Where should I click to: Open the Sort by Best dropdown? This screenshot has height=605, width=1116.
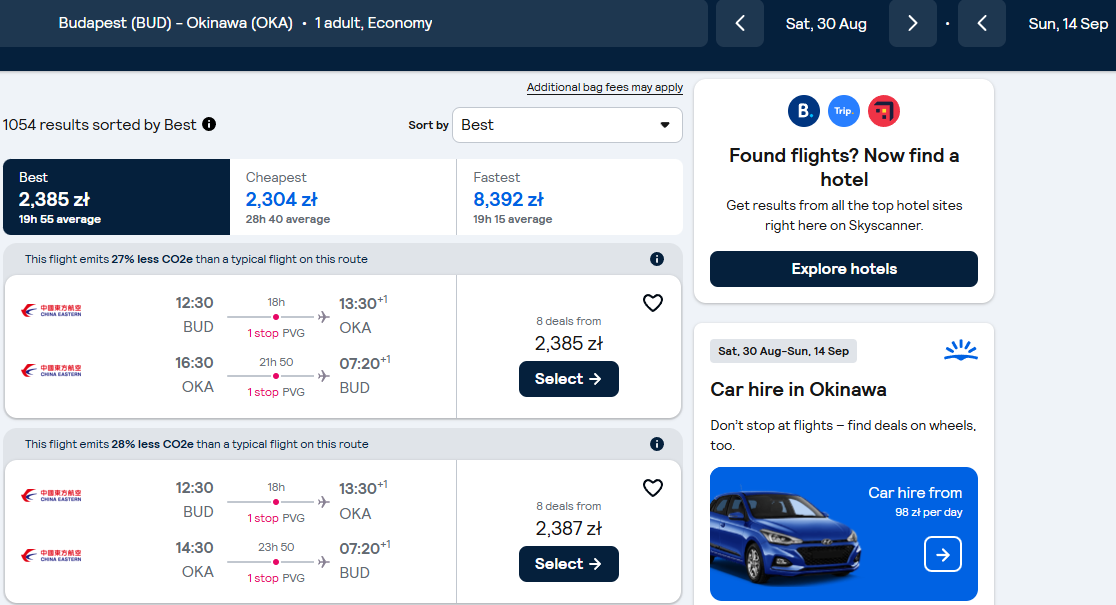point(567,125)
